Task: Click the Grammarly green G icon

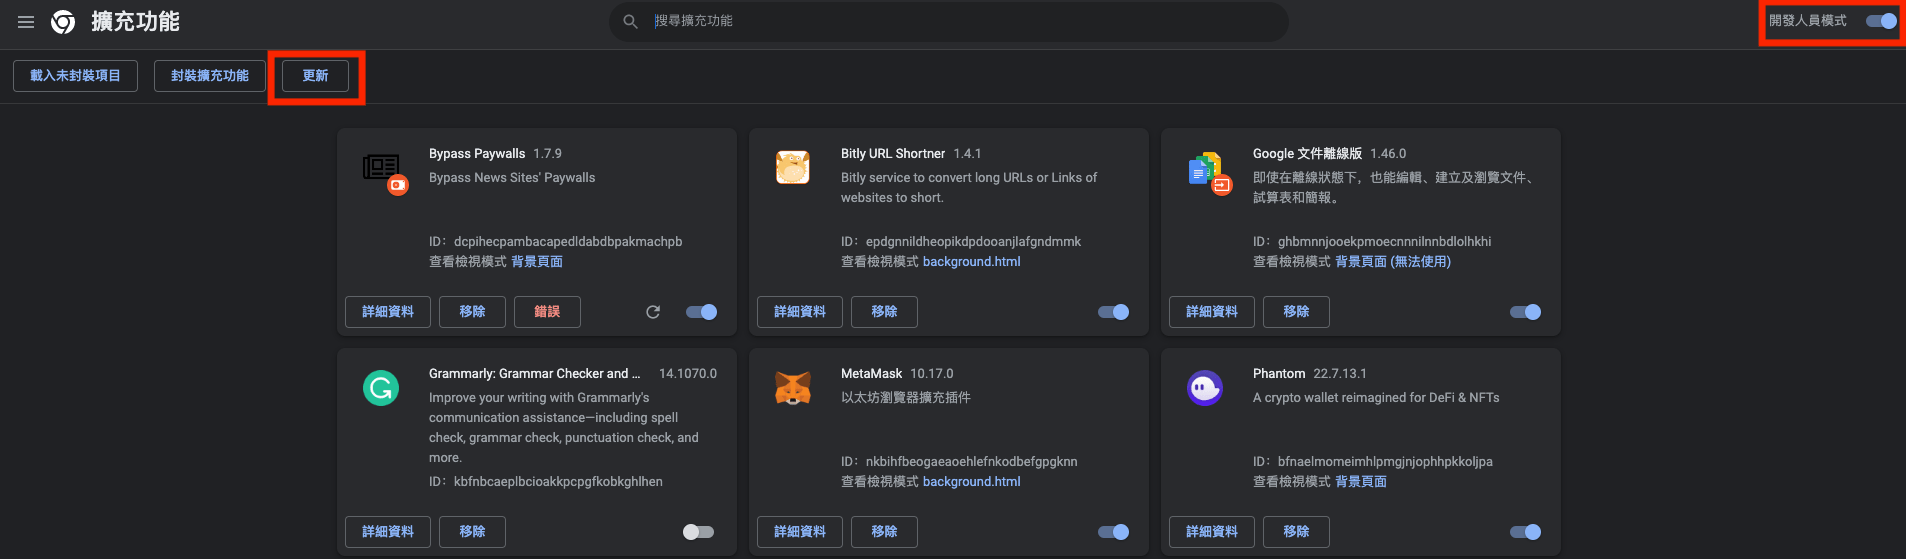Action: (x=381, y=387)
